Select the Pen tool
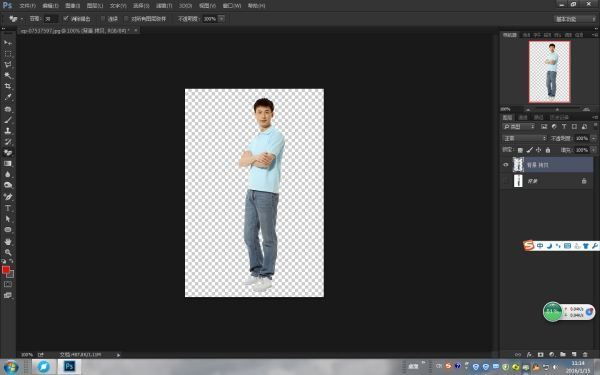The height and width of the screenshot is (375, 600). point(8,197)
